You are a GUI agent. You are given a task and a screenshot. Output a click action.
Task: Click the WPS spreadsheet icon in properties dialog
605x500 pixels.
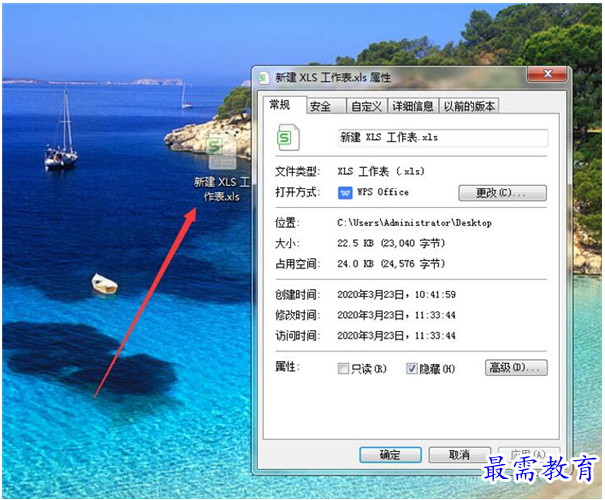click(x=288, y=137)
